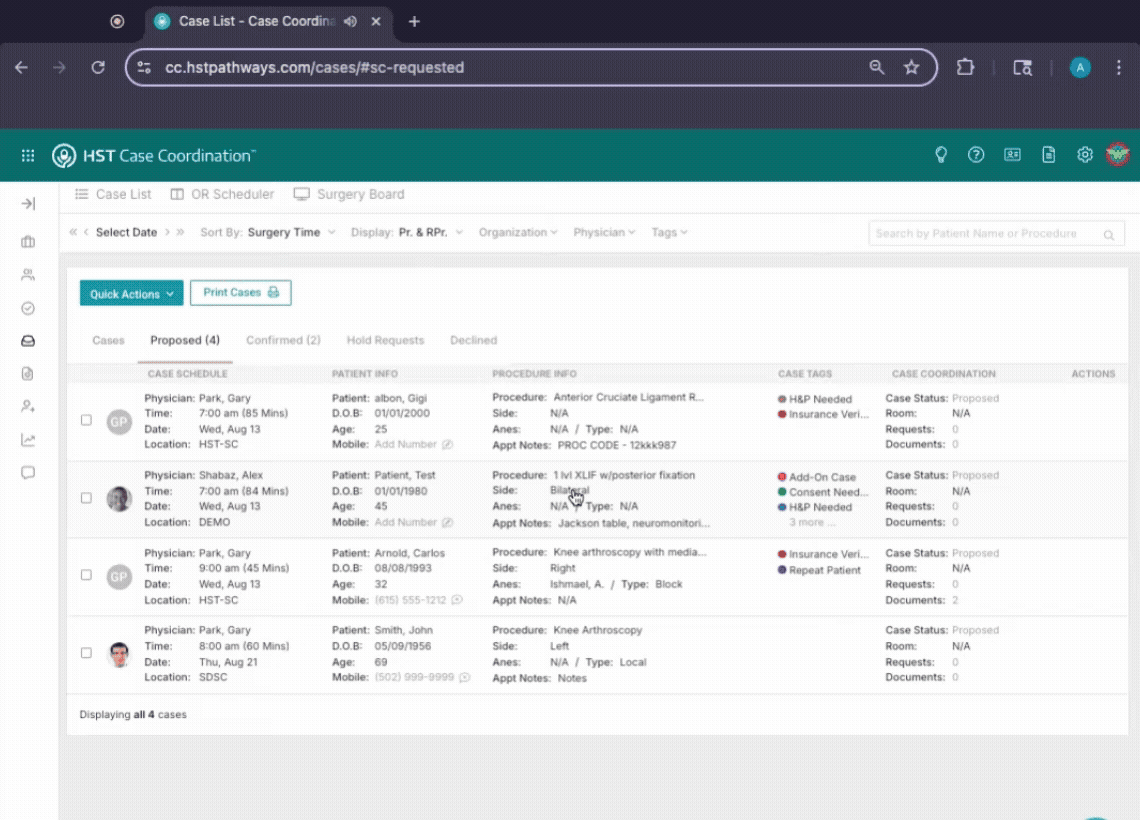
Task: Open the app launcher grid icon
Action: [x=28, y=155]
